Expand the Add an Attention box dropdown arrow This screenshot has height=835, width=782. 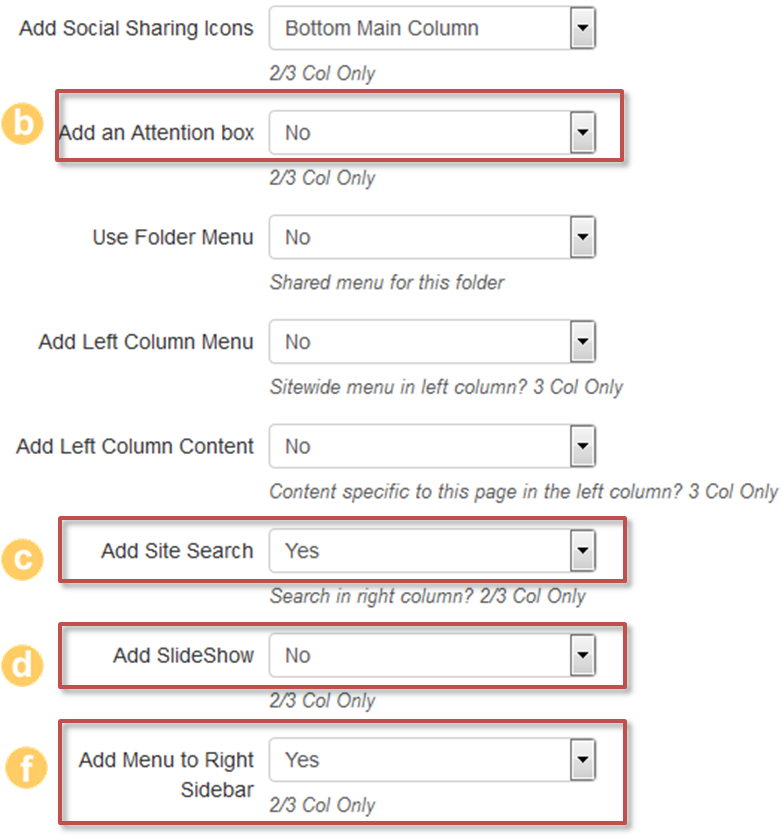tap(582, 133)
